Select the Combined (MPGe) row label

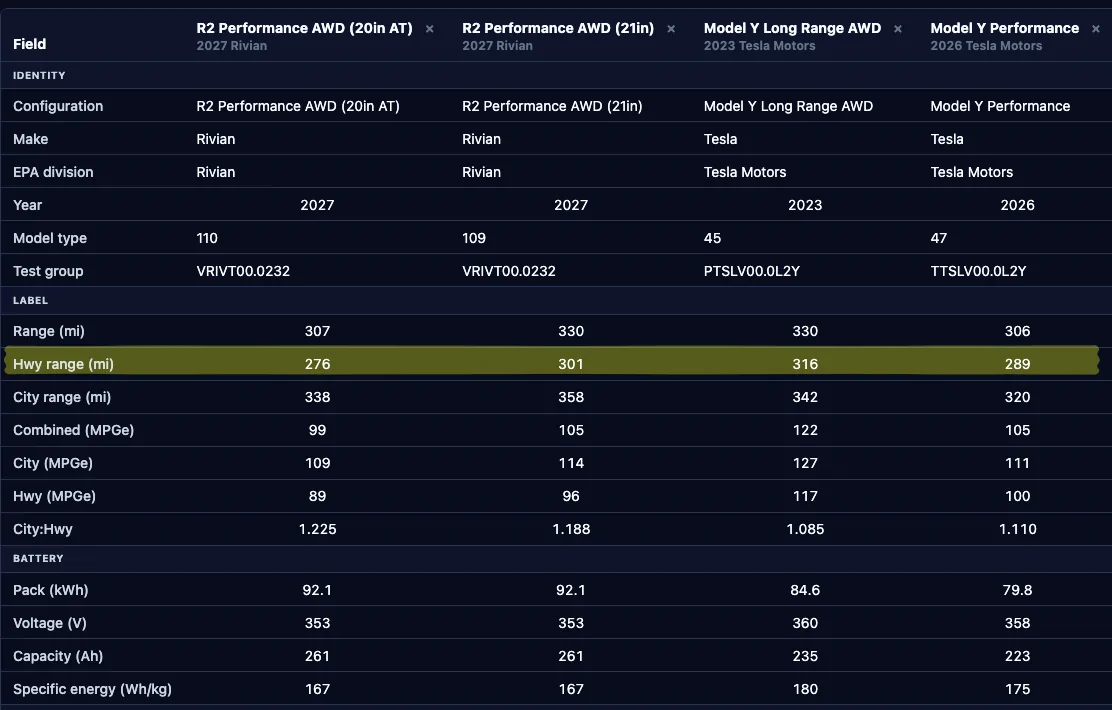[74, 430]
